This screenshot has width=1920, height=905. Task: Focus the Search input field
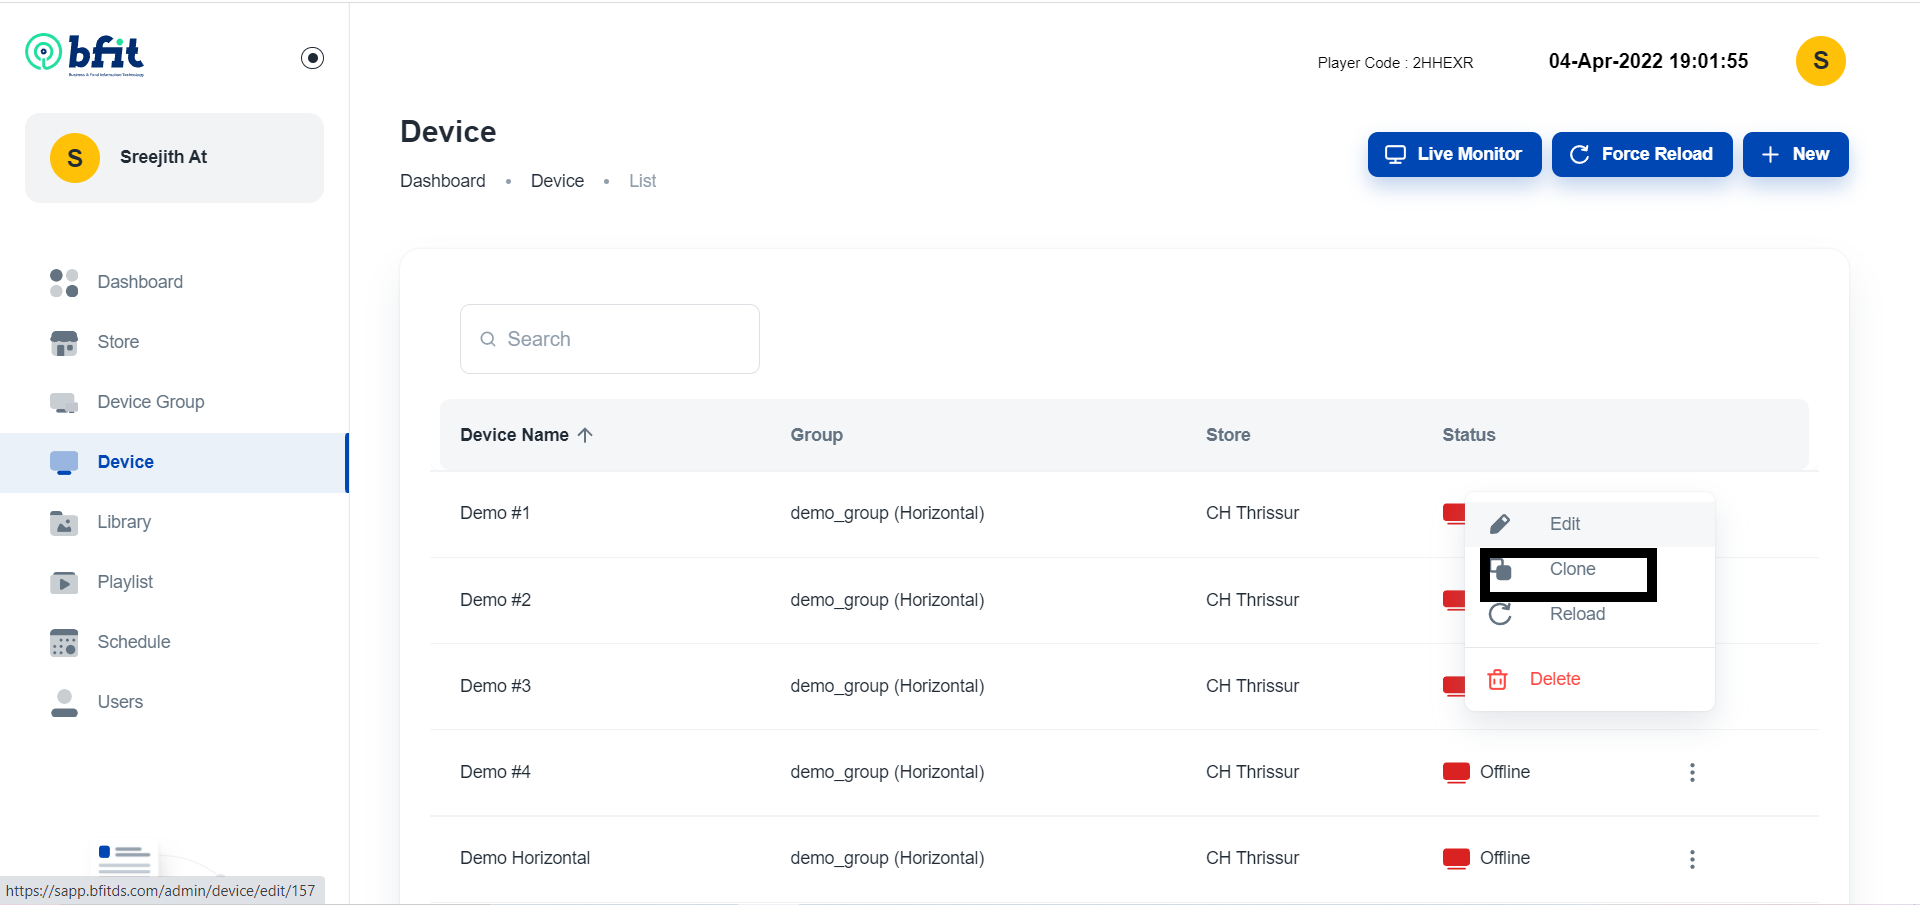click(x=610, y=339)
